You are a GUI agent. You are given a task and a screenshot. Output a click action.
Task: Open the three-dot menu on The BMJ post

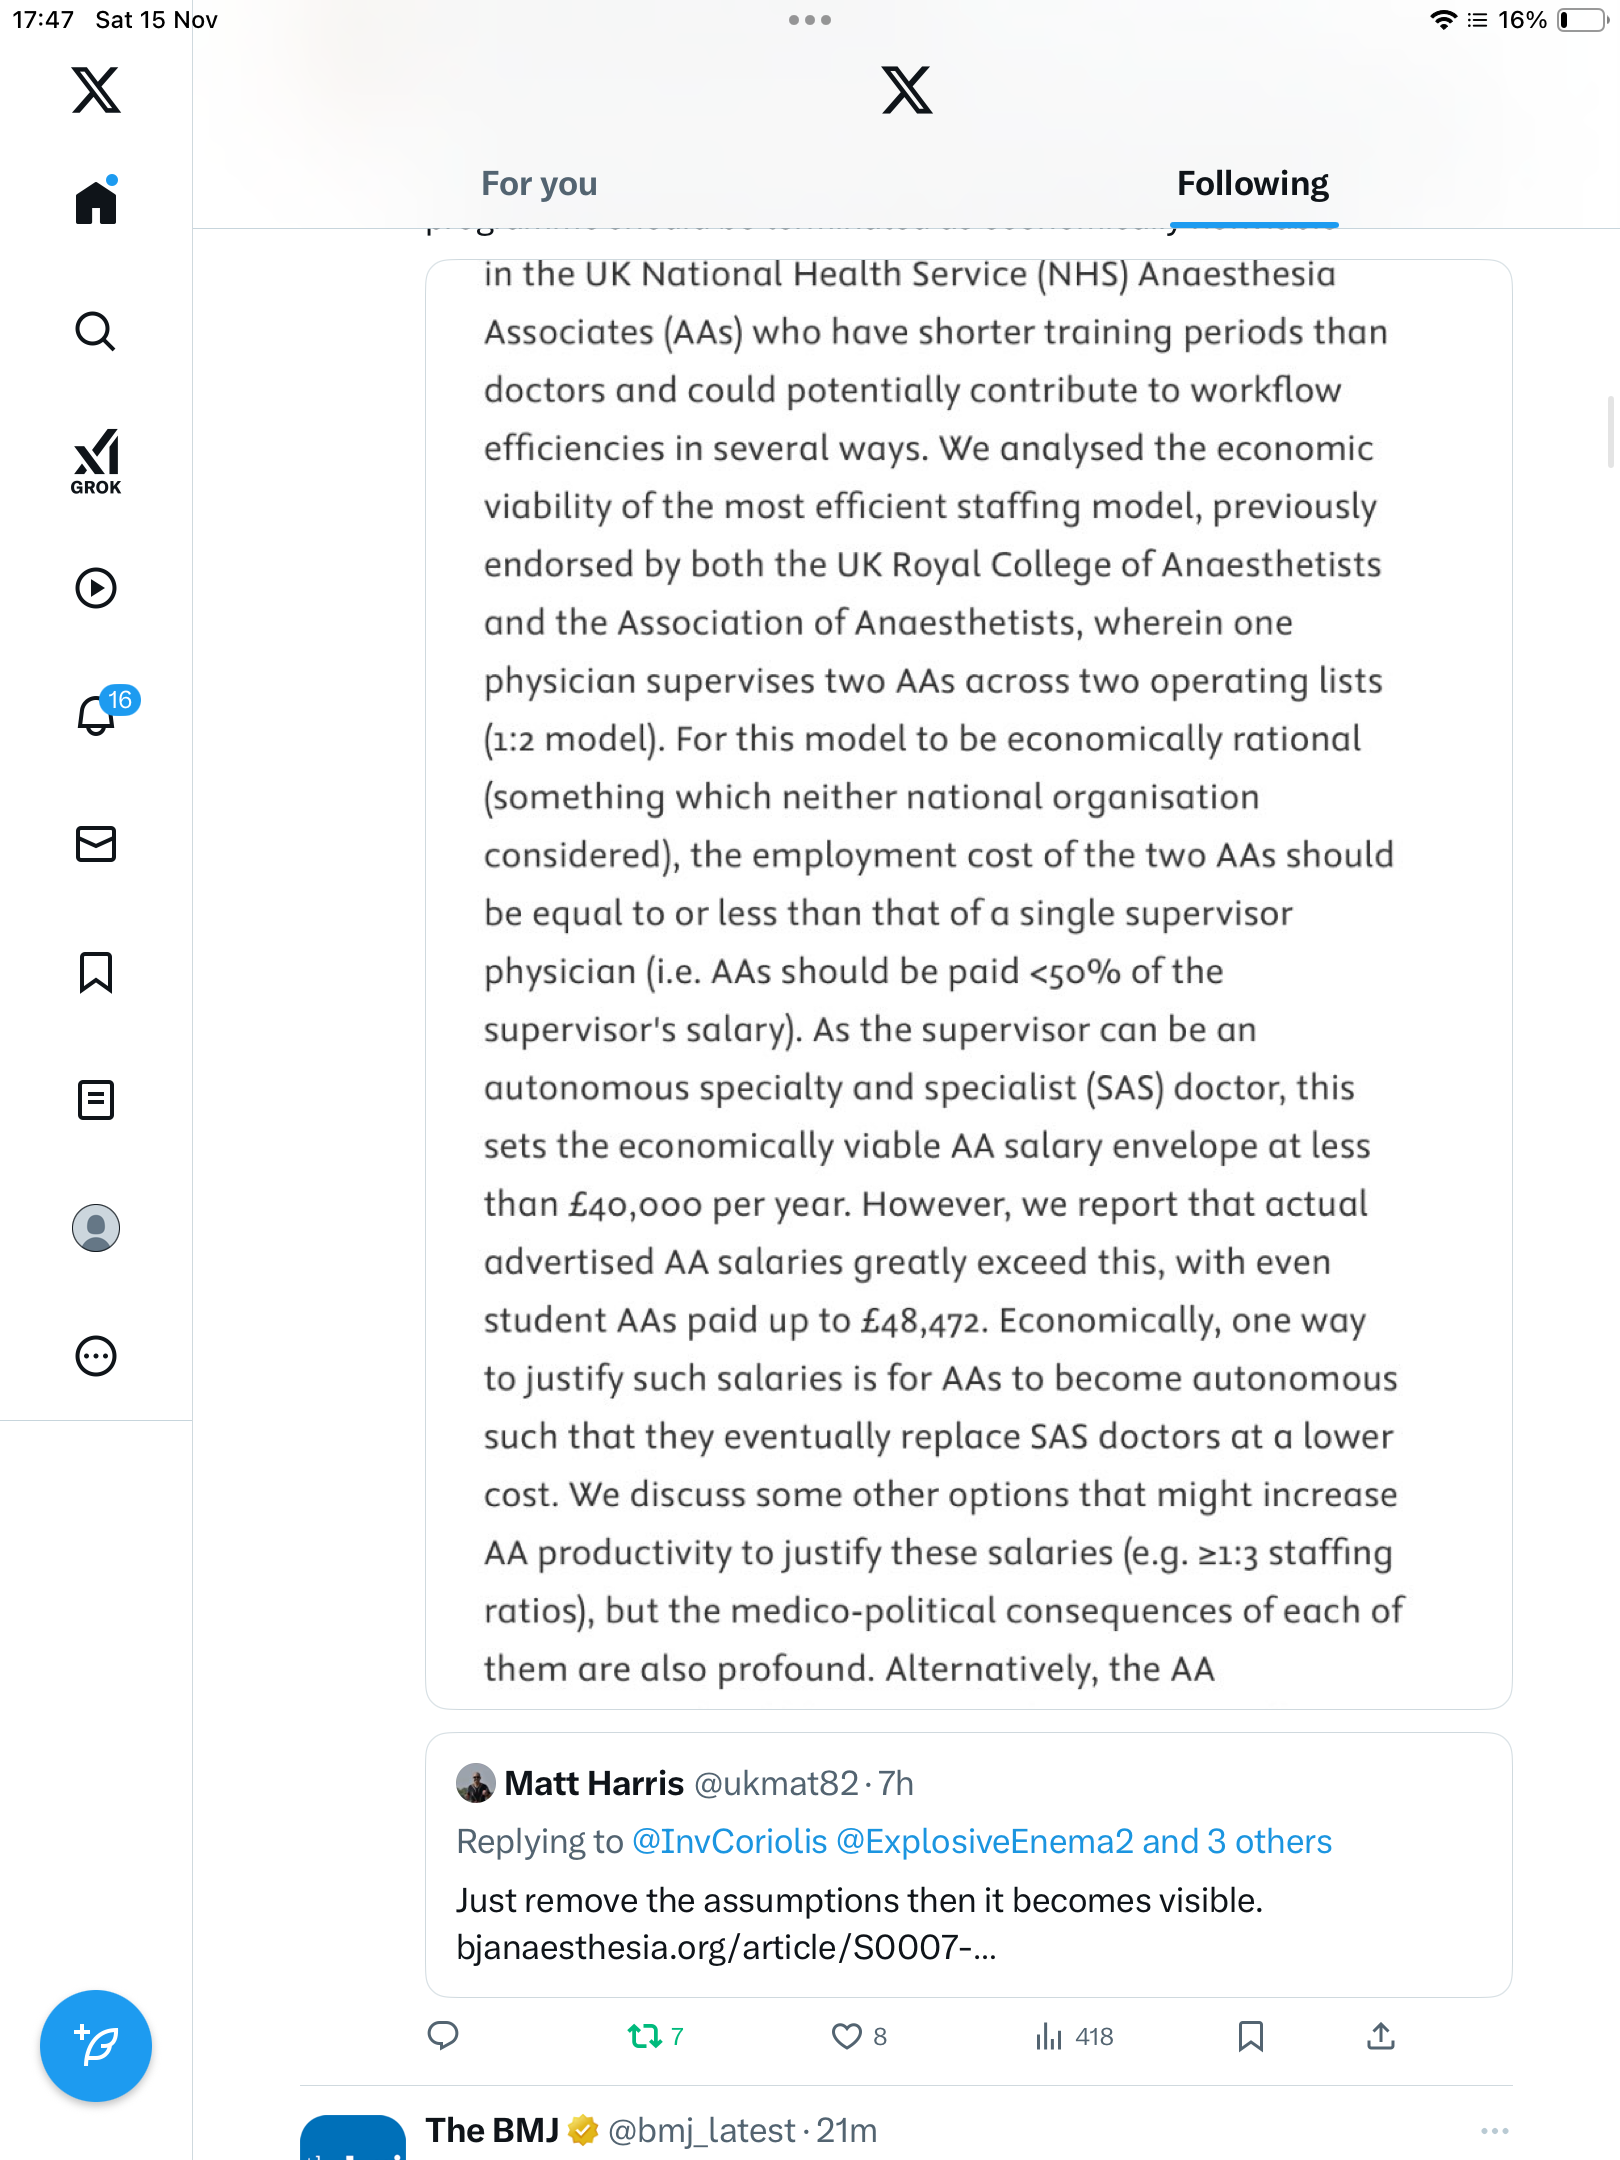click(1494, 2131)
